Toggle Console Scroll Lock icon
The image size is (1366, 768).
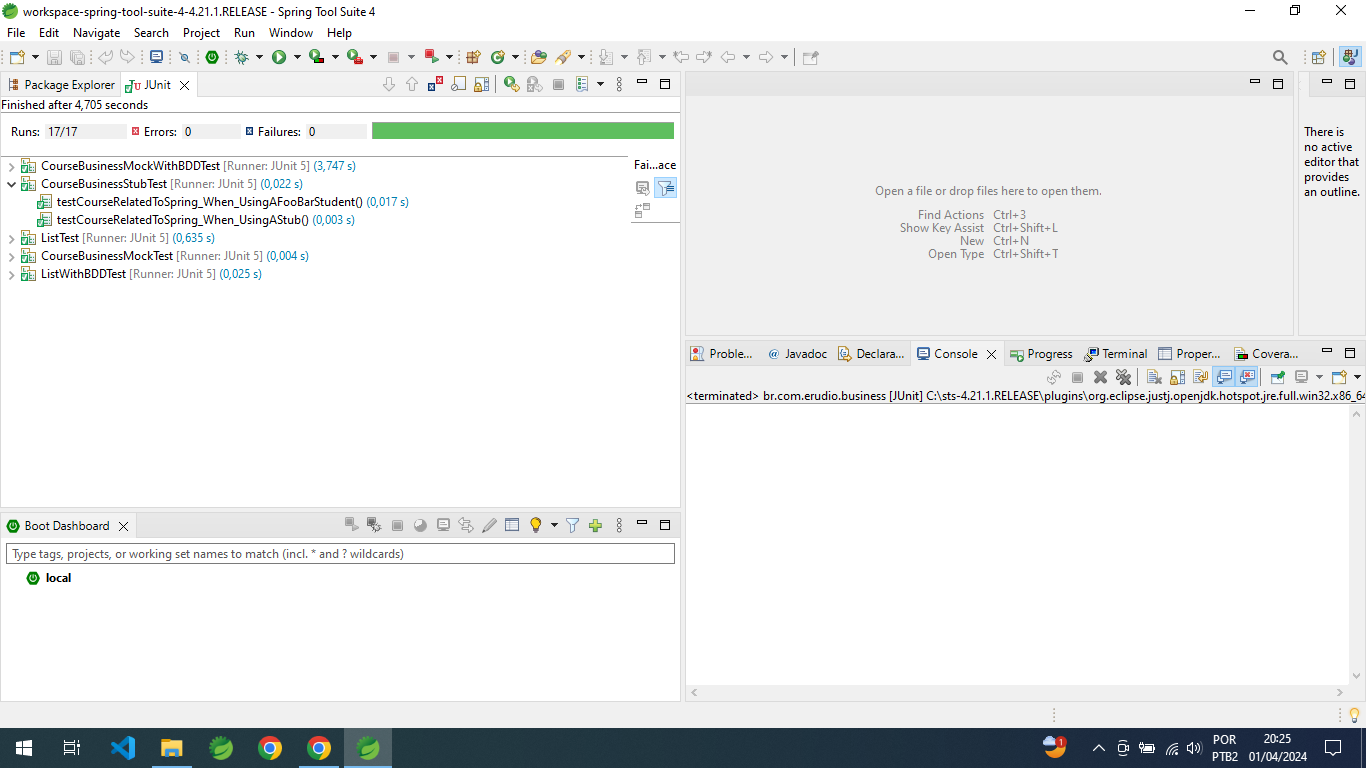point(1177,377)
